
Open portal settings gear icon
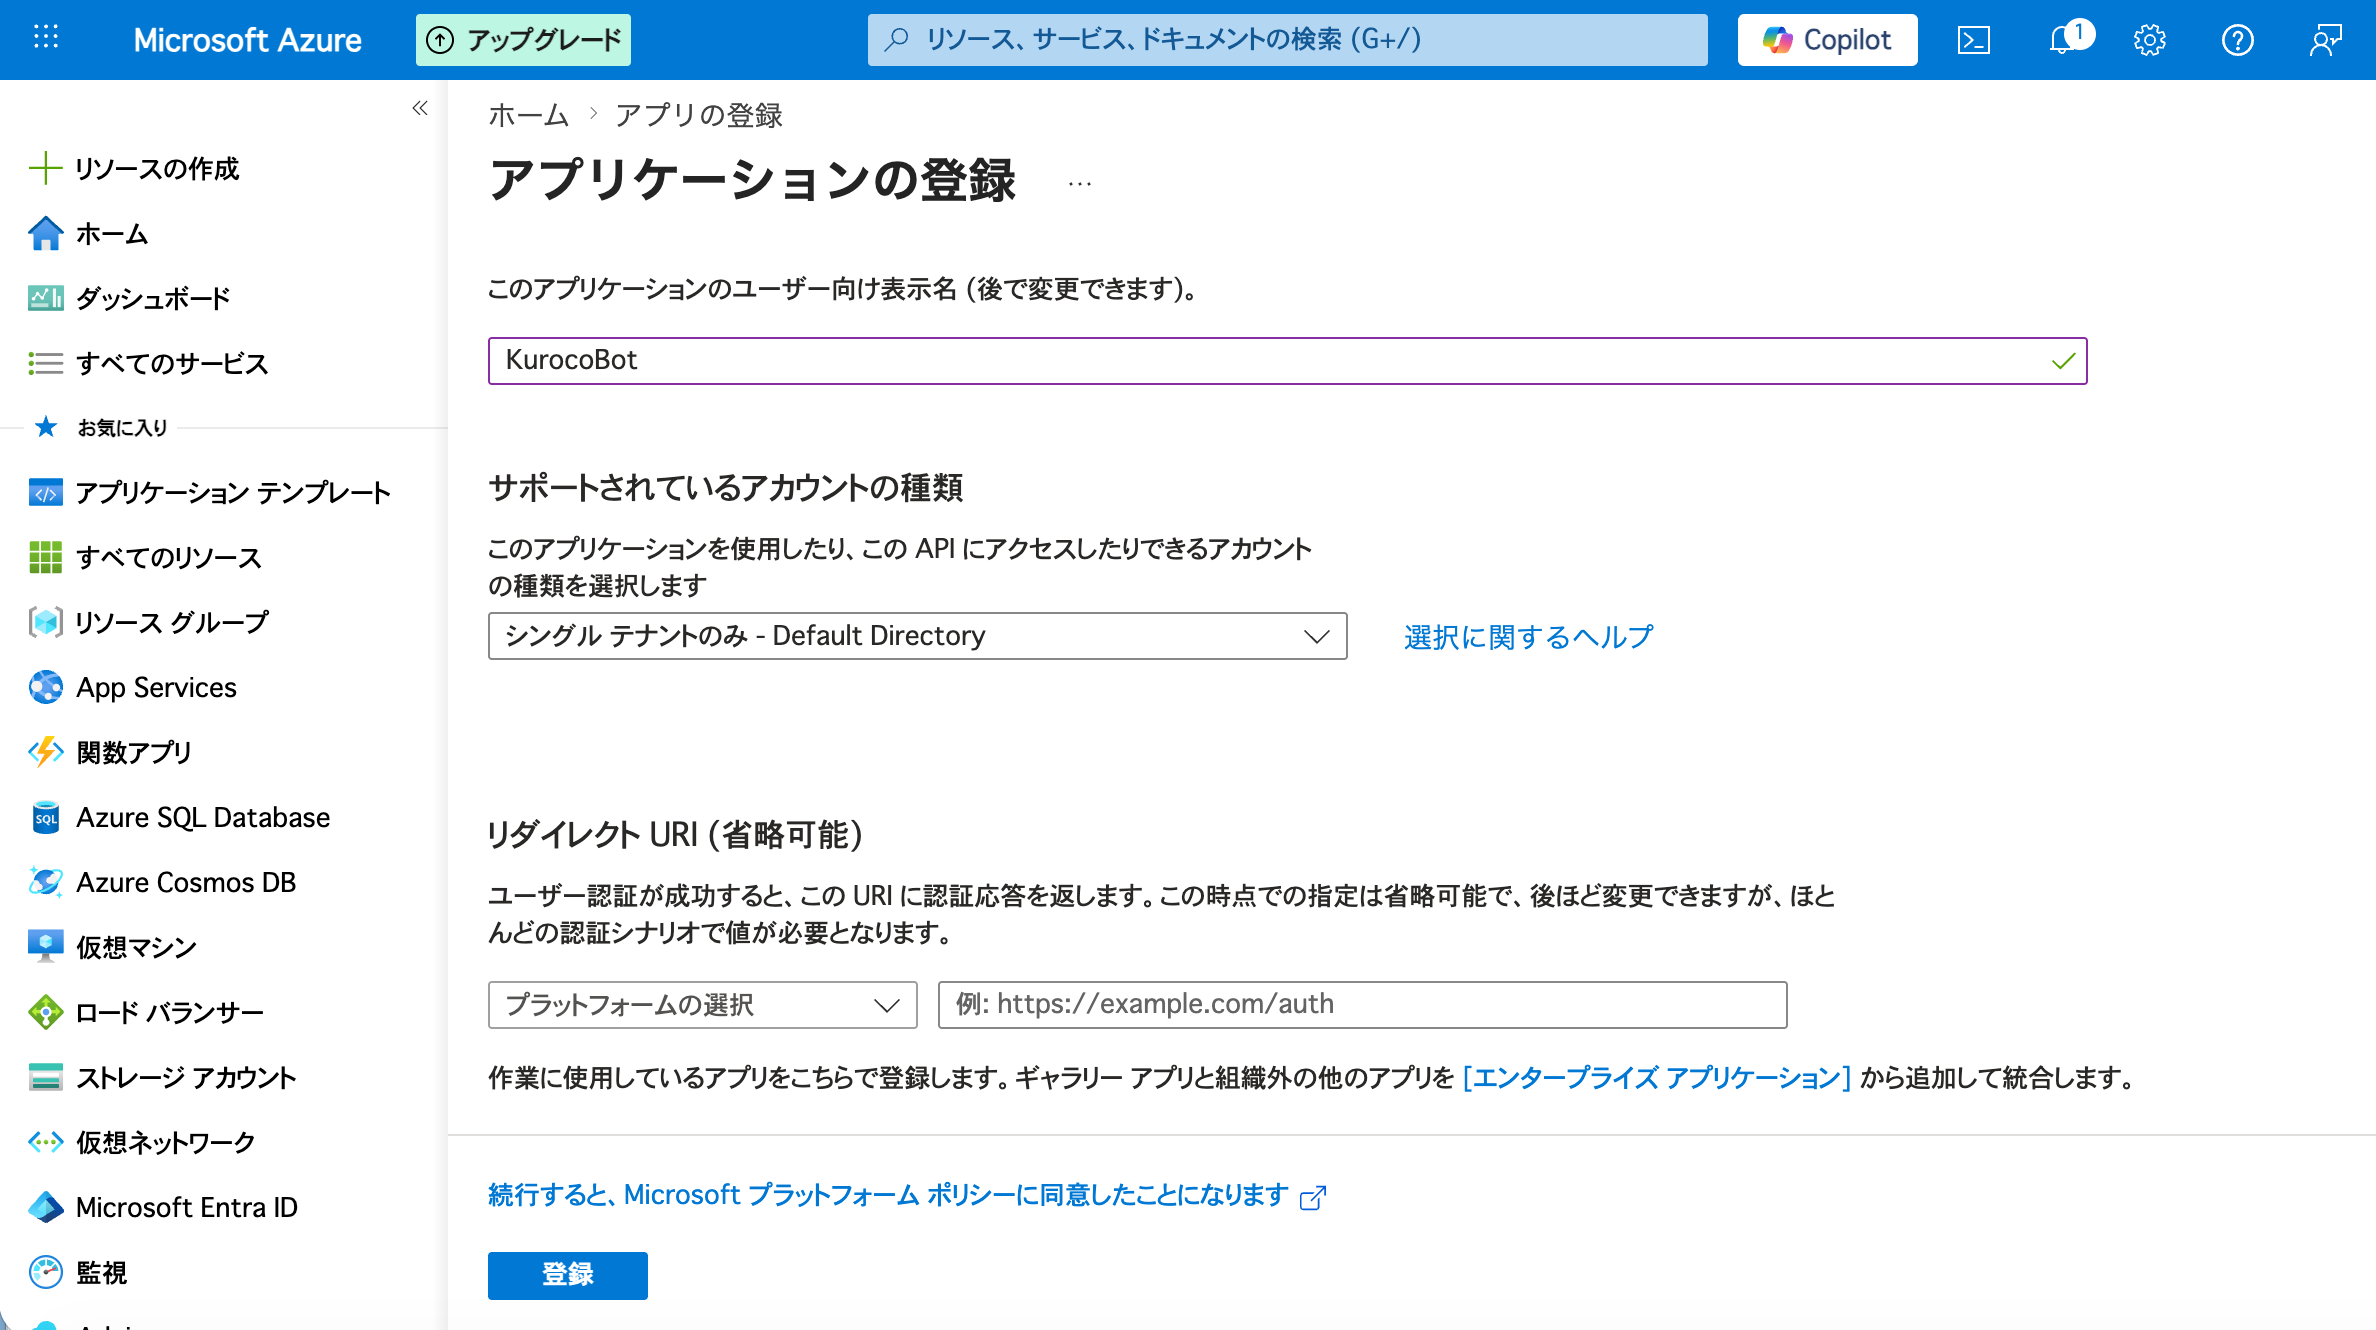(x=2149, y=40)
